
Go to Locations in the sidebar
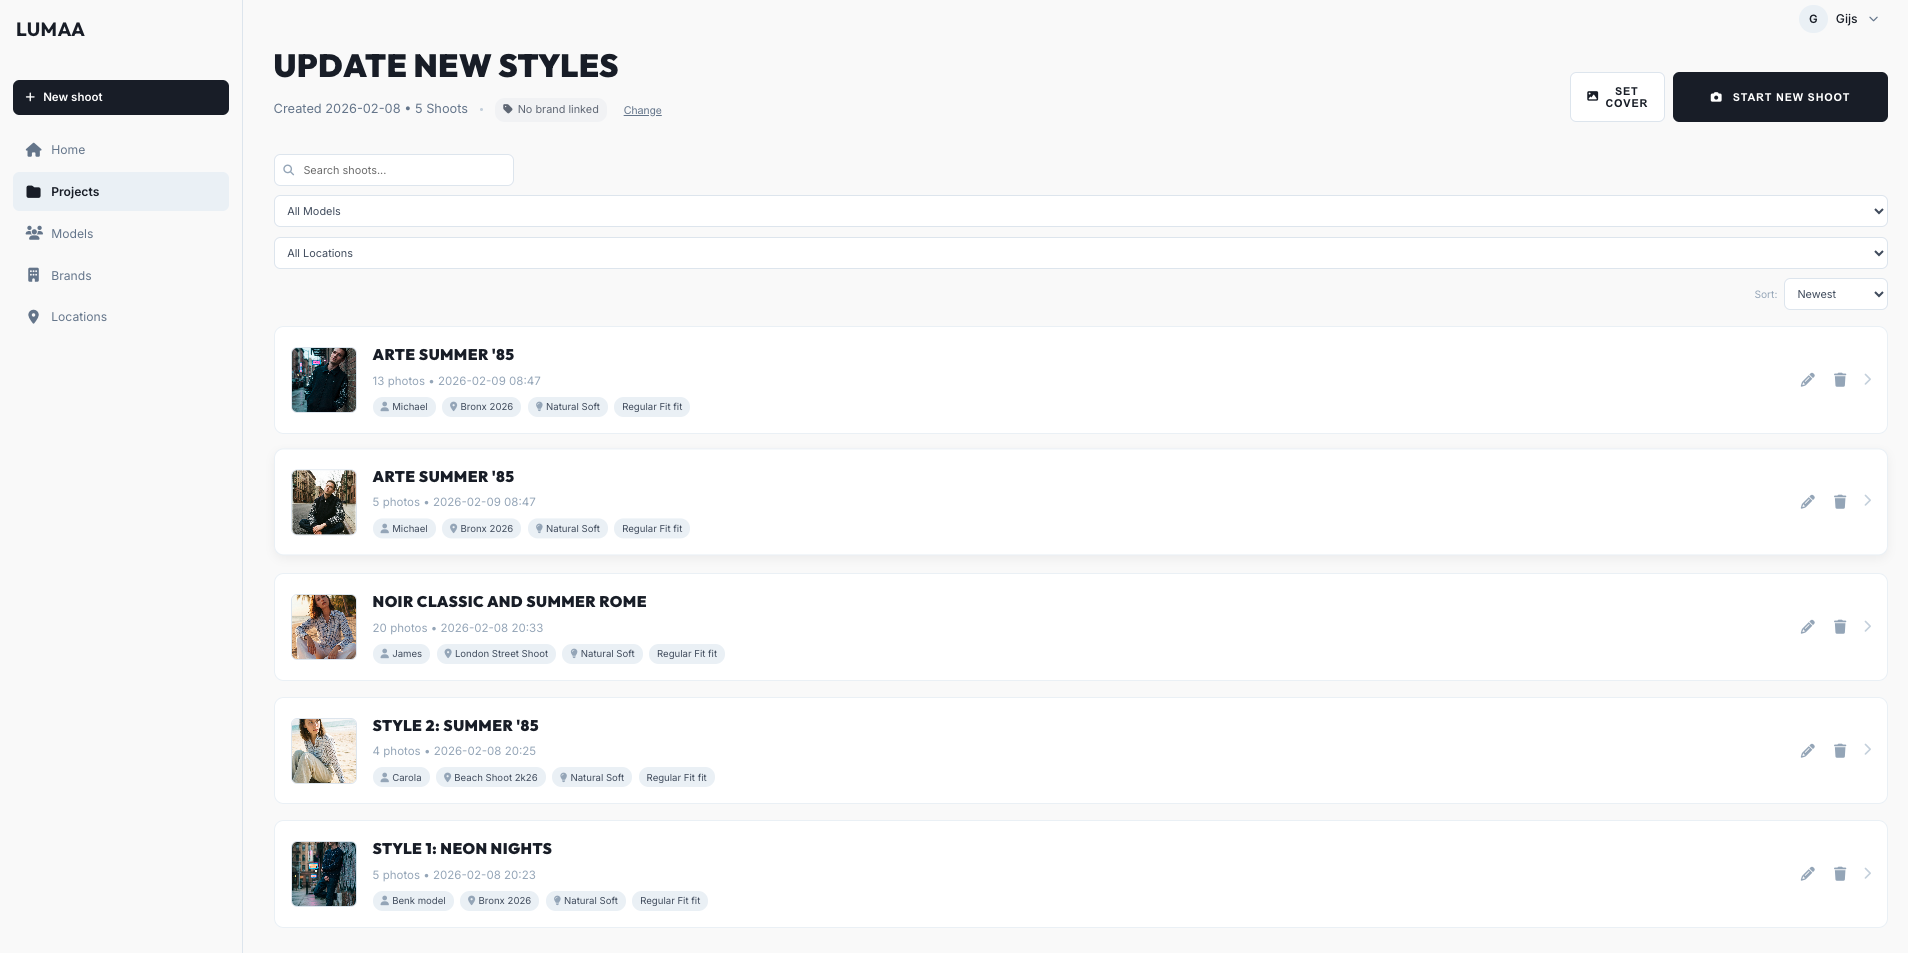pyautogui.click(x=78, y=317)
